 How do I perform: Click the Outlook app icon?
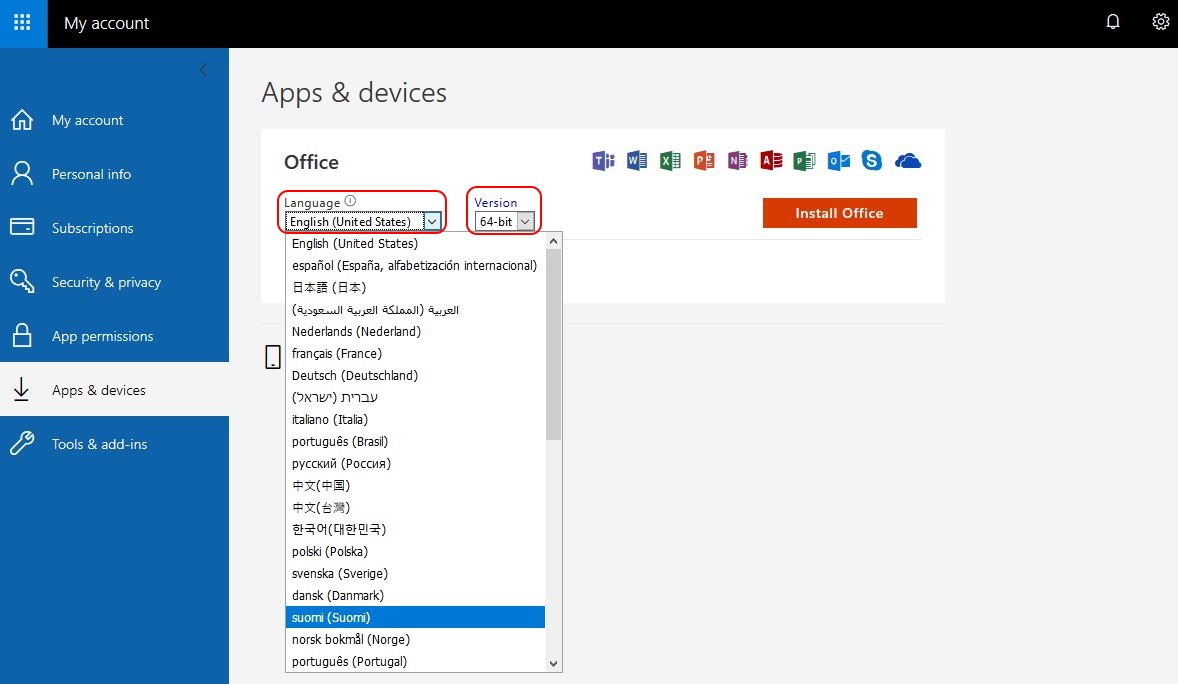(x=838, y=161)
